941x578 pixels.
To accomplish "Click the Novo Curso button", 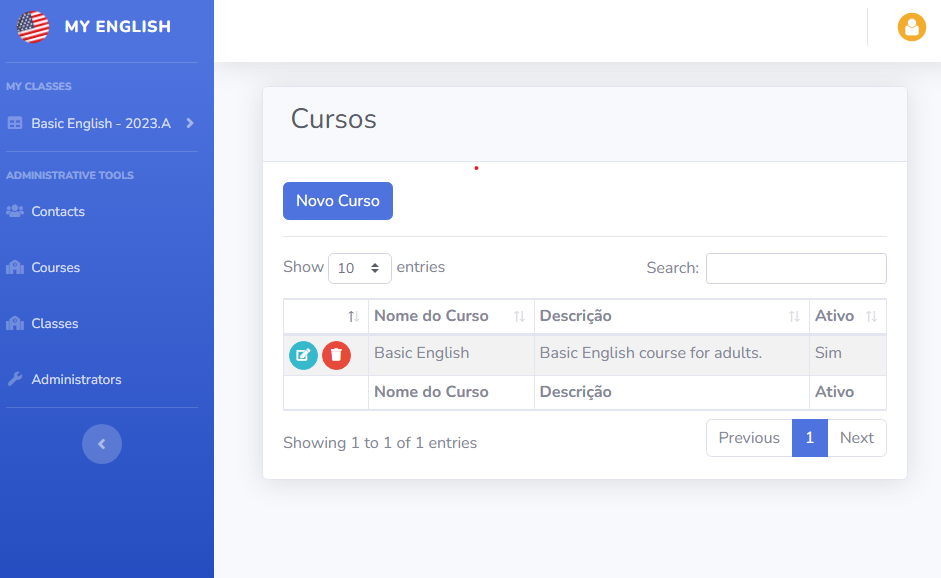I will coord(338,201).
